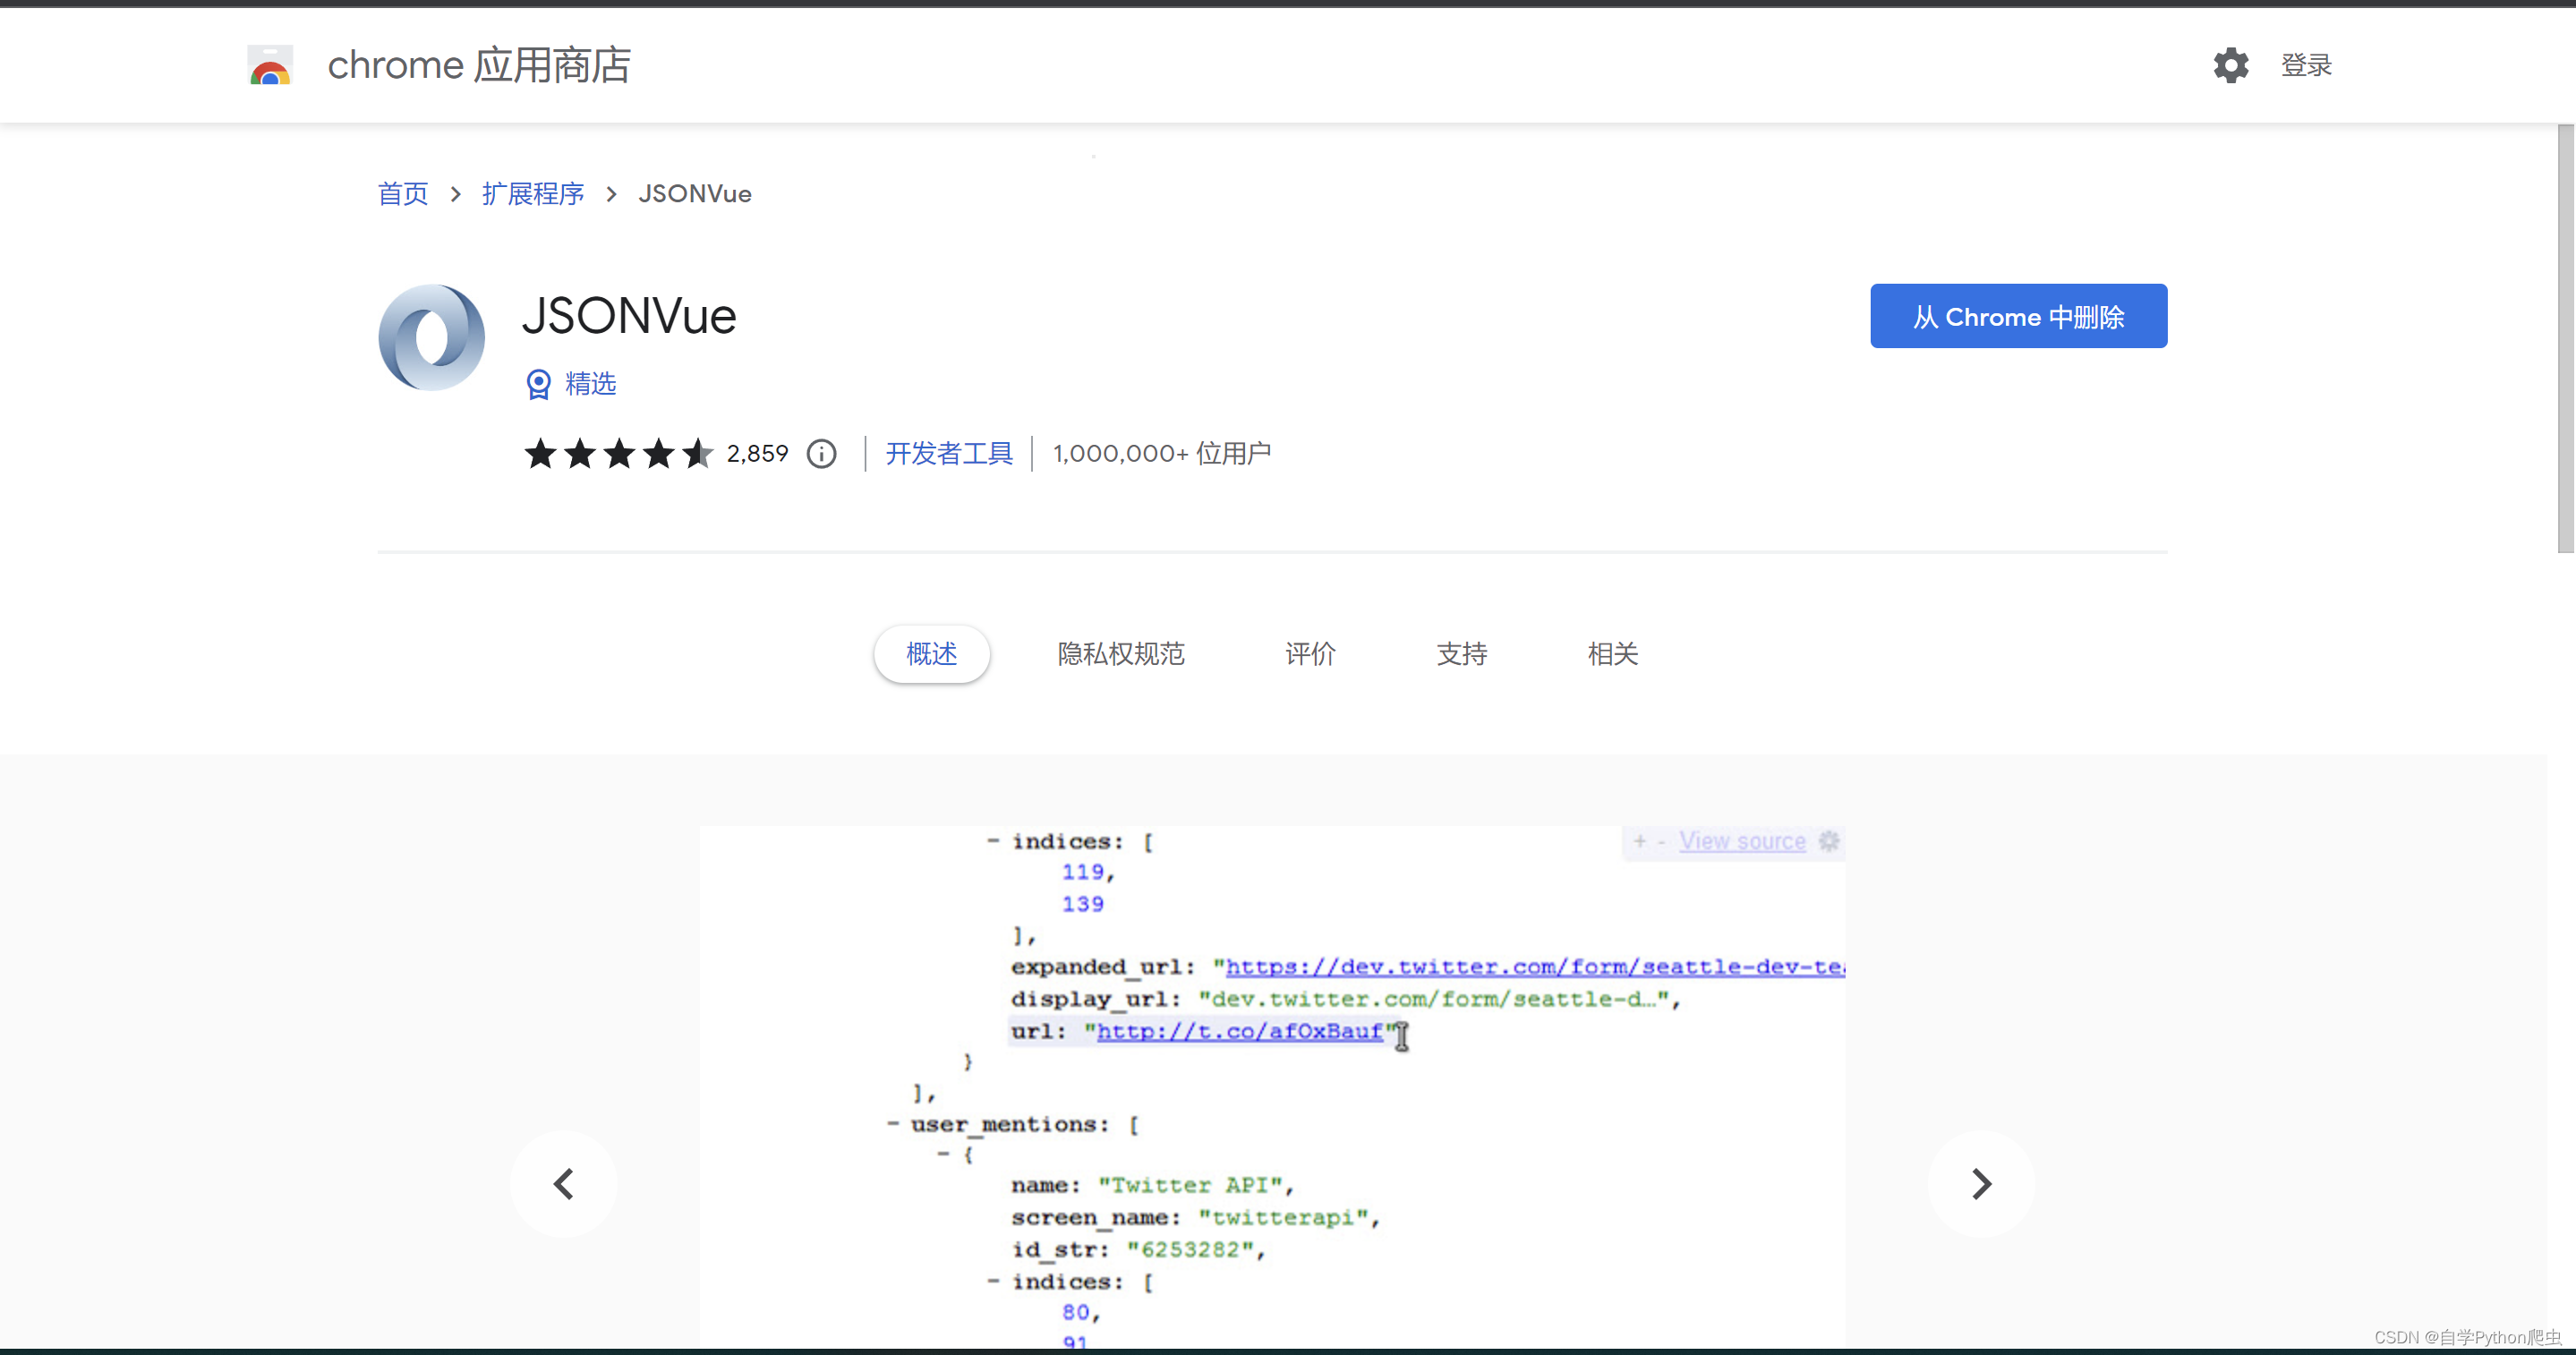Viewport: 2576px width, 1355px height.
Task: Click the rating info circle icon
Action: [822, 454]
